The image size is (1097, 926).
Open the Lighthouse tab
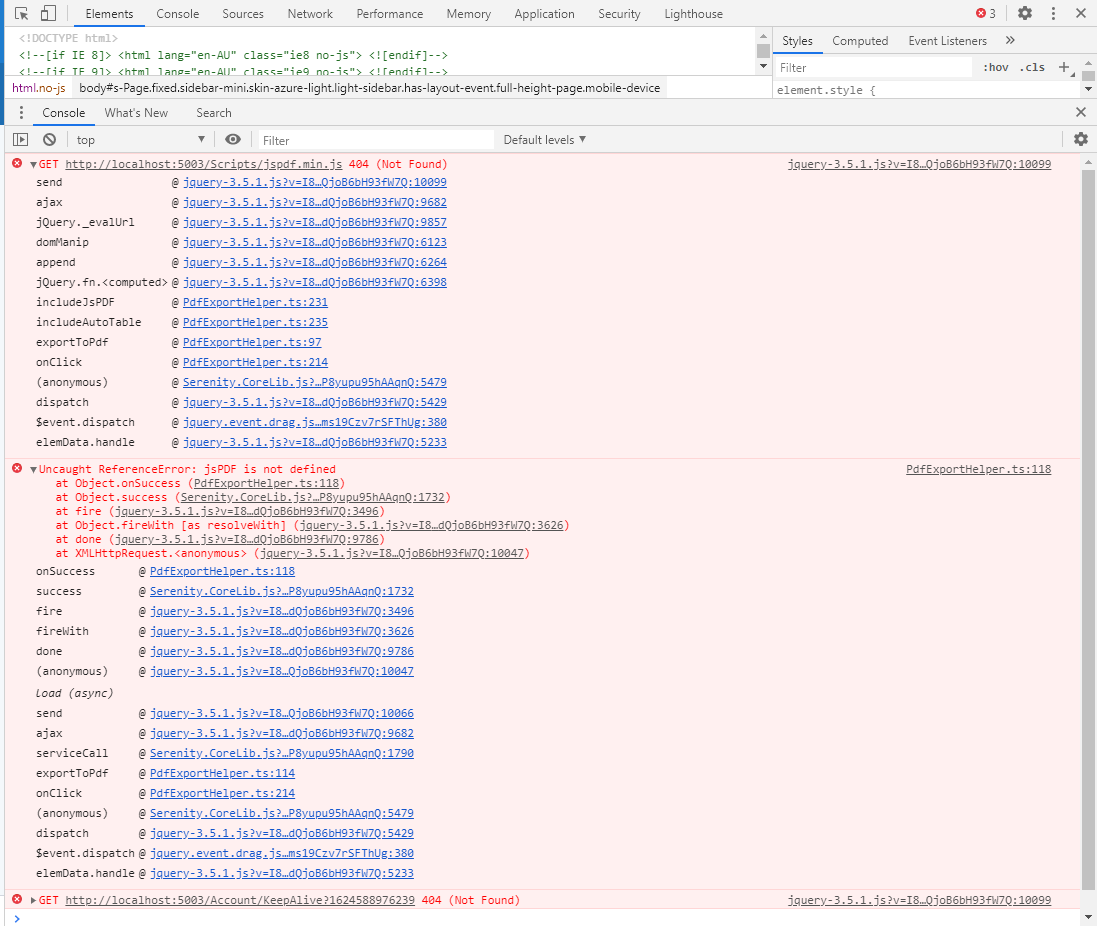click(x=693, y=14)
